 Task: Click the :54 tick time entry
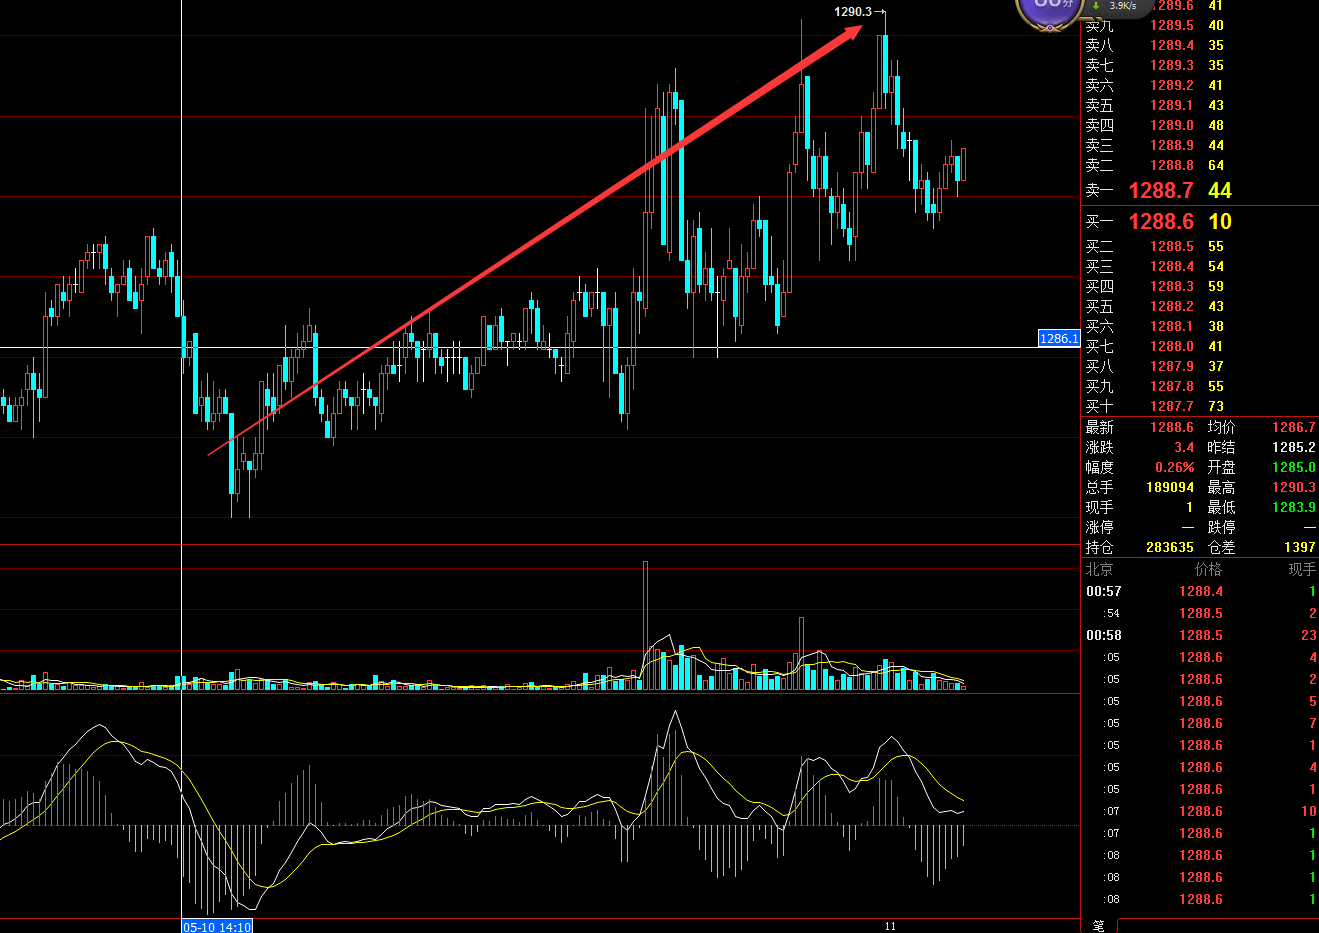(x=1112, y=613)
